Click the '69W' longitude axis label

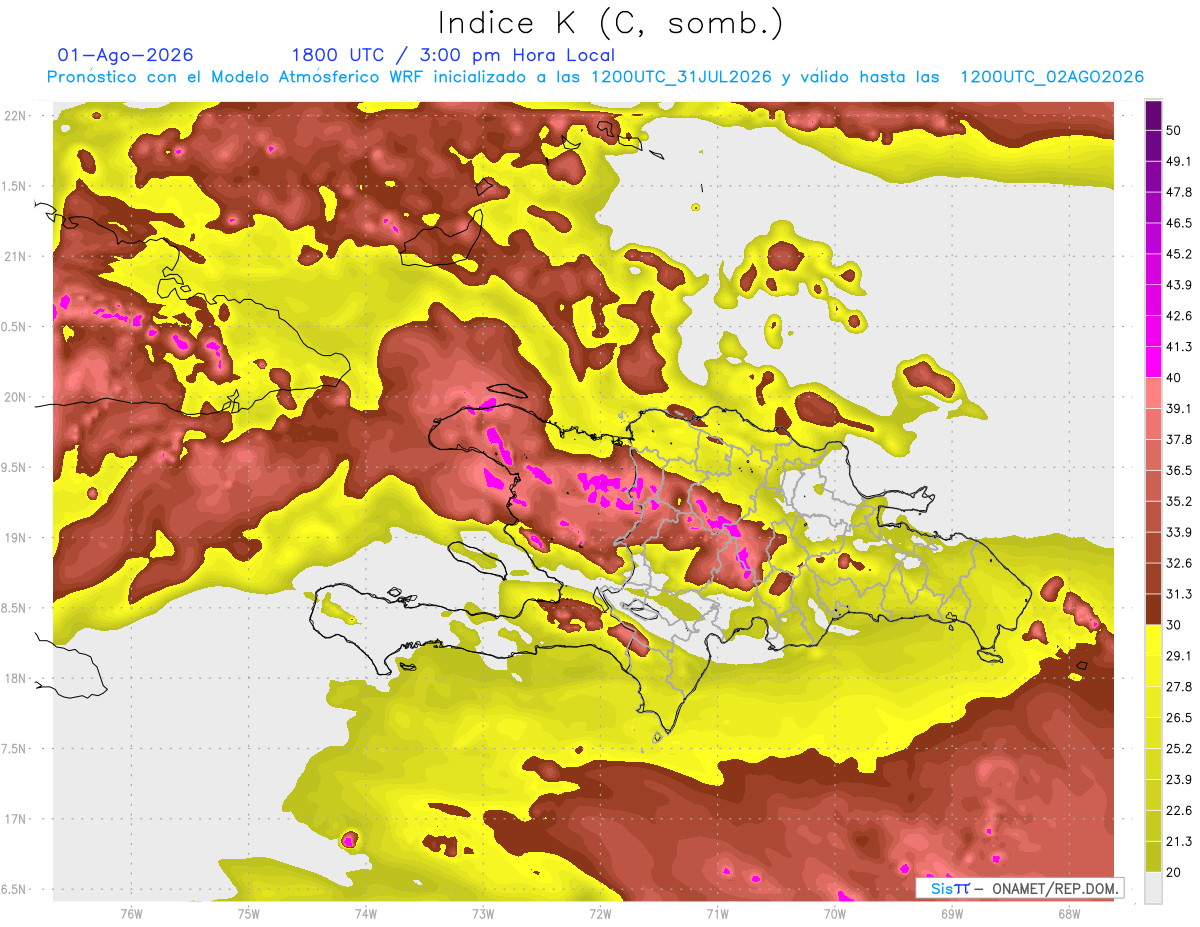952,913
